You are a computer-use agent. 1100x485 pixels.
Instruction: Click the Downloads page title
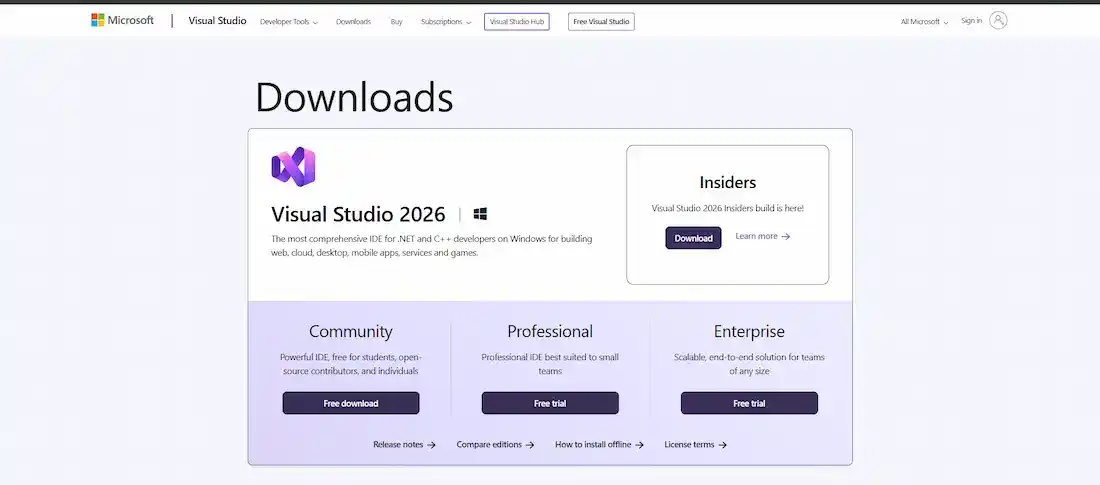[x=354, y=98]
